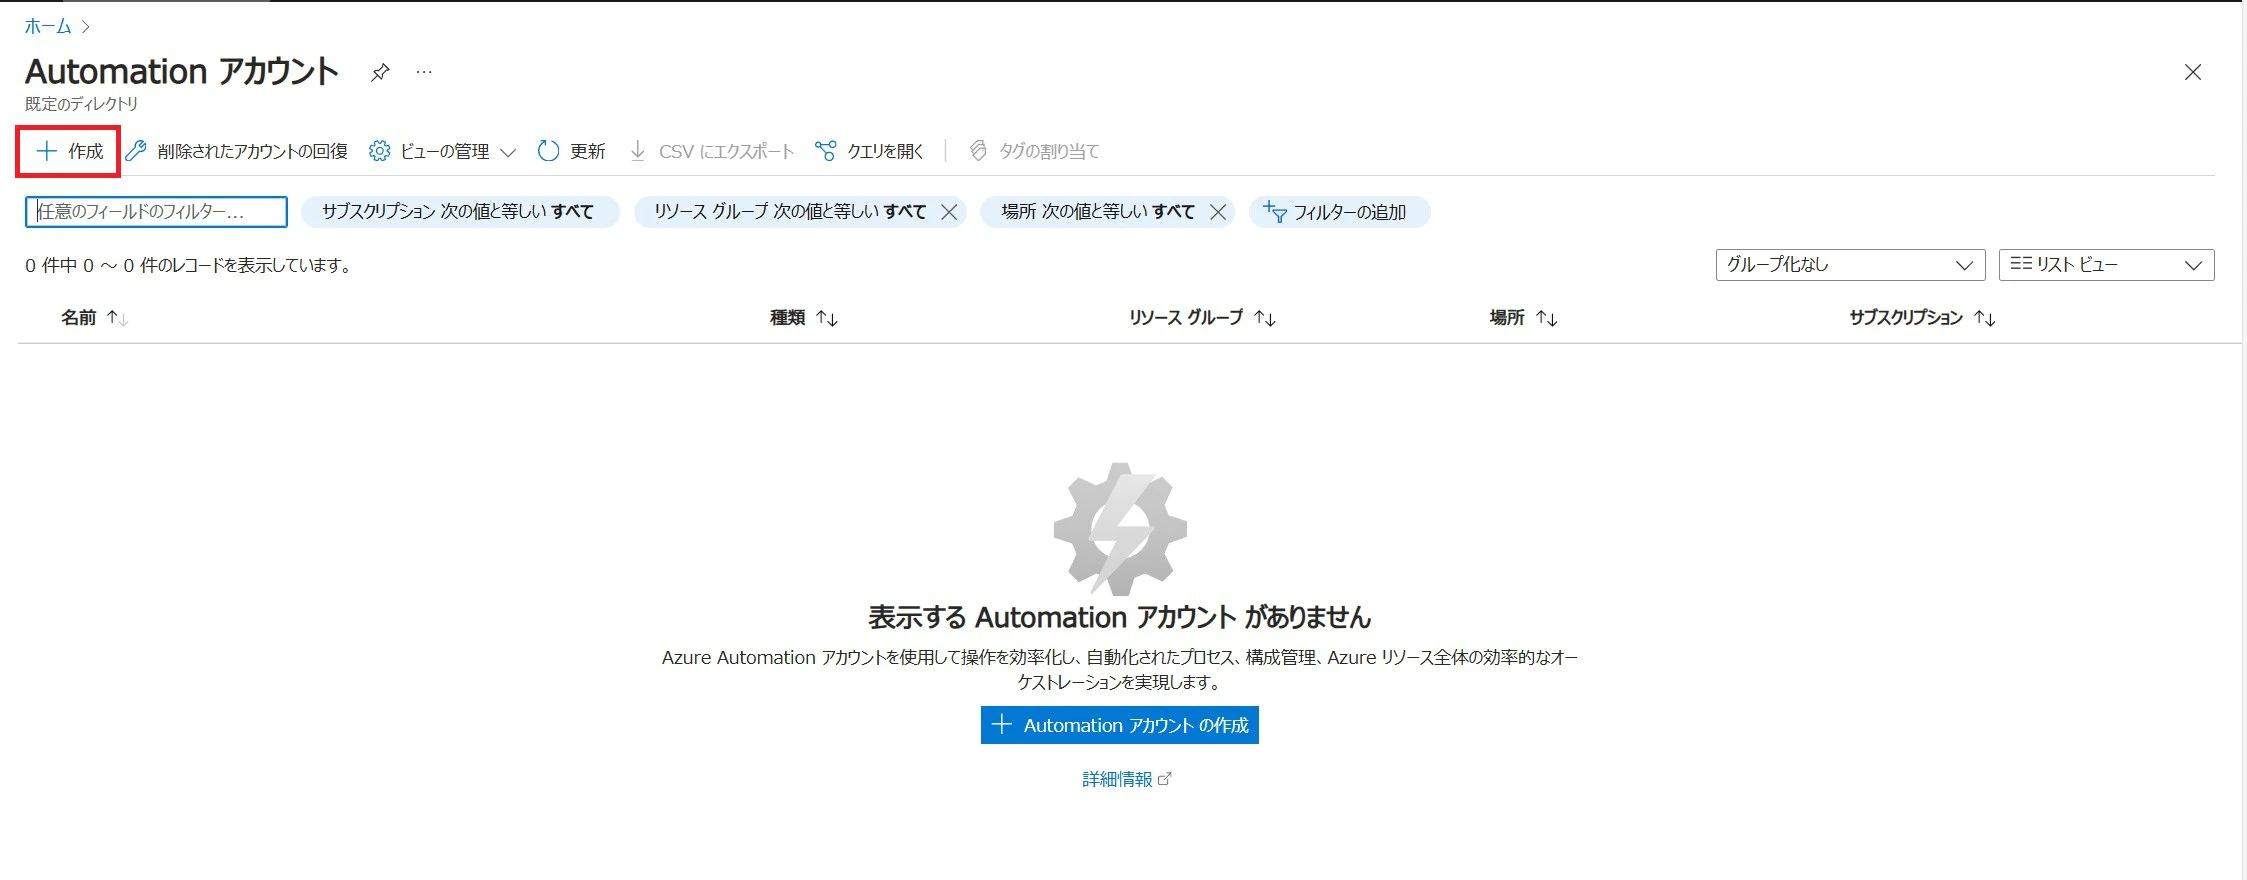Click the 更新 refresh button
Image resolution: width=2247 pixels, height=880 pixels.
[x=572, y=151]
